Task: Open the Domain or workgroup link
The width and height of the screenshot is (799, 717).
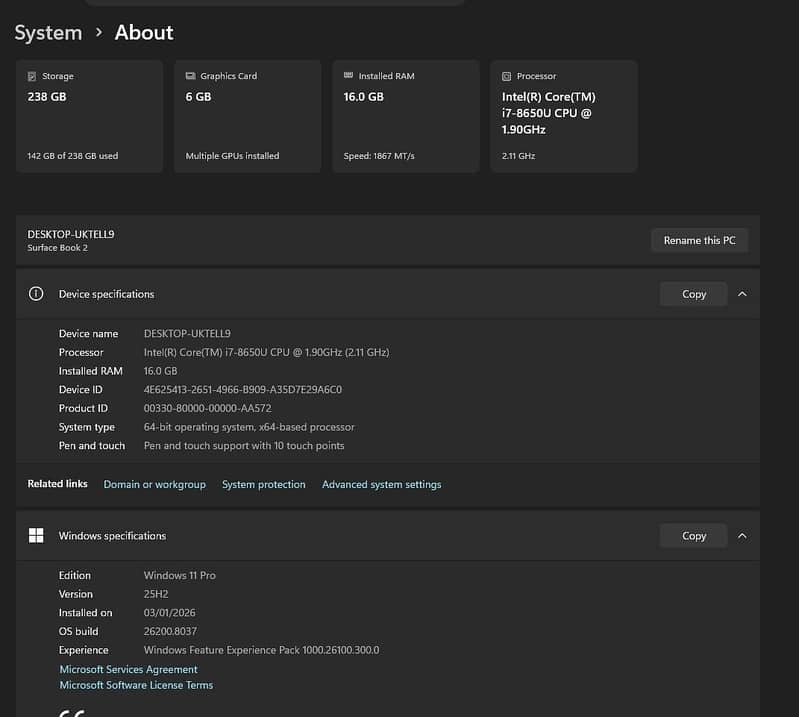Action: 154,485
